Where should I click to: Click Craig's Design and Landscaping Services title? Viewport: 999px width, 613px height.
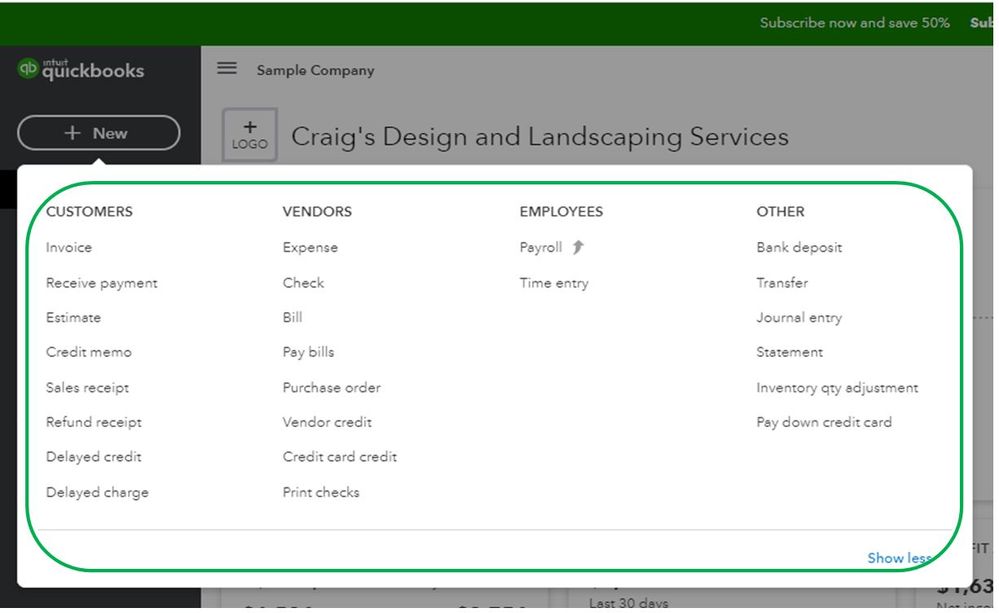540,136
